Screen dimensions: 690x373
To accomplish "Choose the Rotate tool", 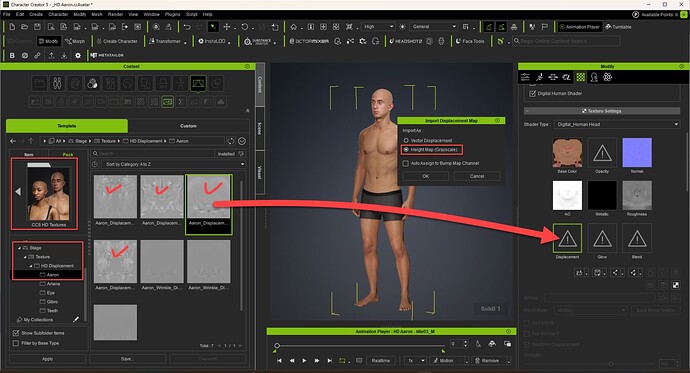I will point(245,27).
